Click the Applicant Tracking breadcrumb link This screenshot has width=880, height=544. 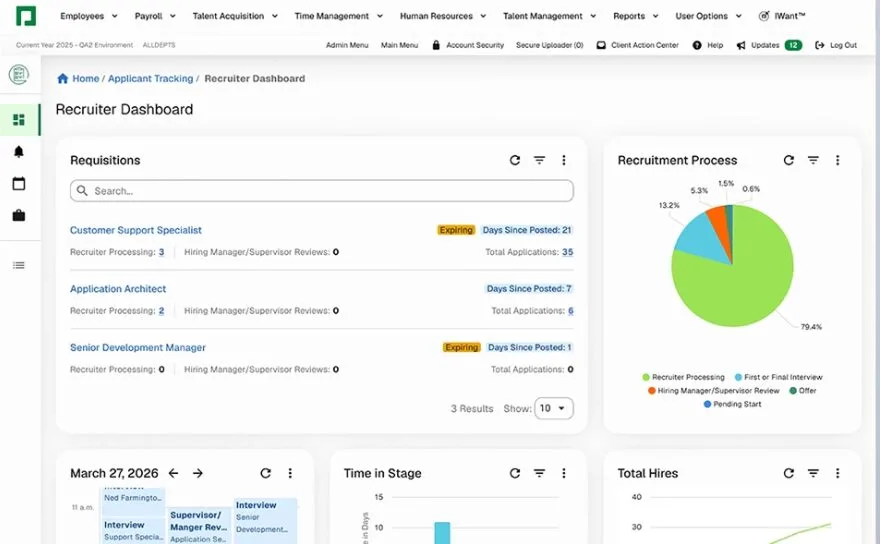(150, 79)
